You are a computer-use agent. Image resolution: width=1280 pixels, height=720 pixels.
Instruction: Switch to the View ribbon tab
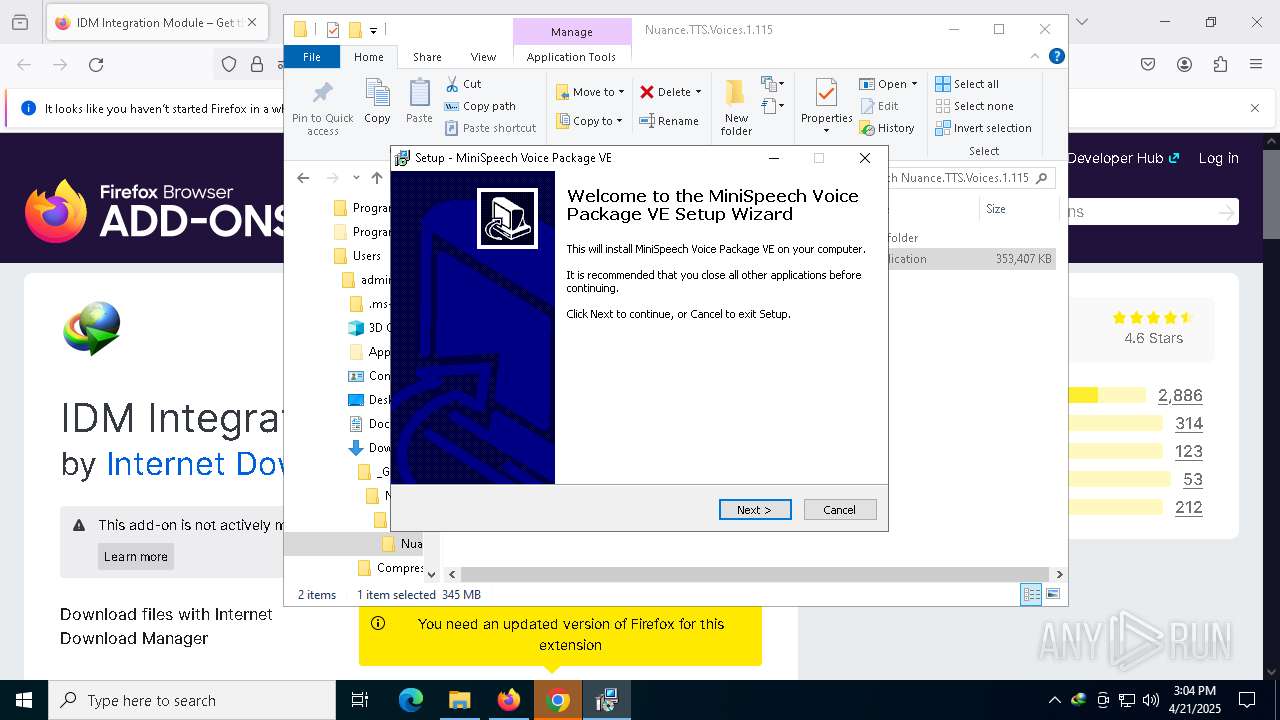(x=483, y=57)
